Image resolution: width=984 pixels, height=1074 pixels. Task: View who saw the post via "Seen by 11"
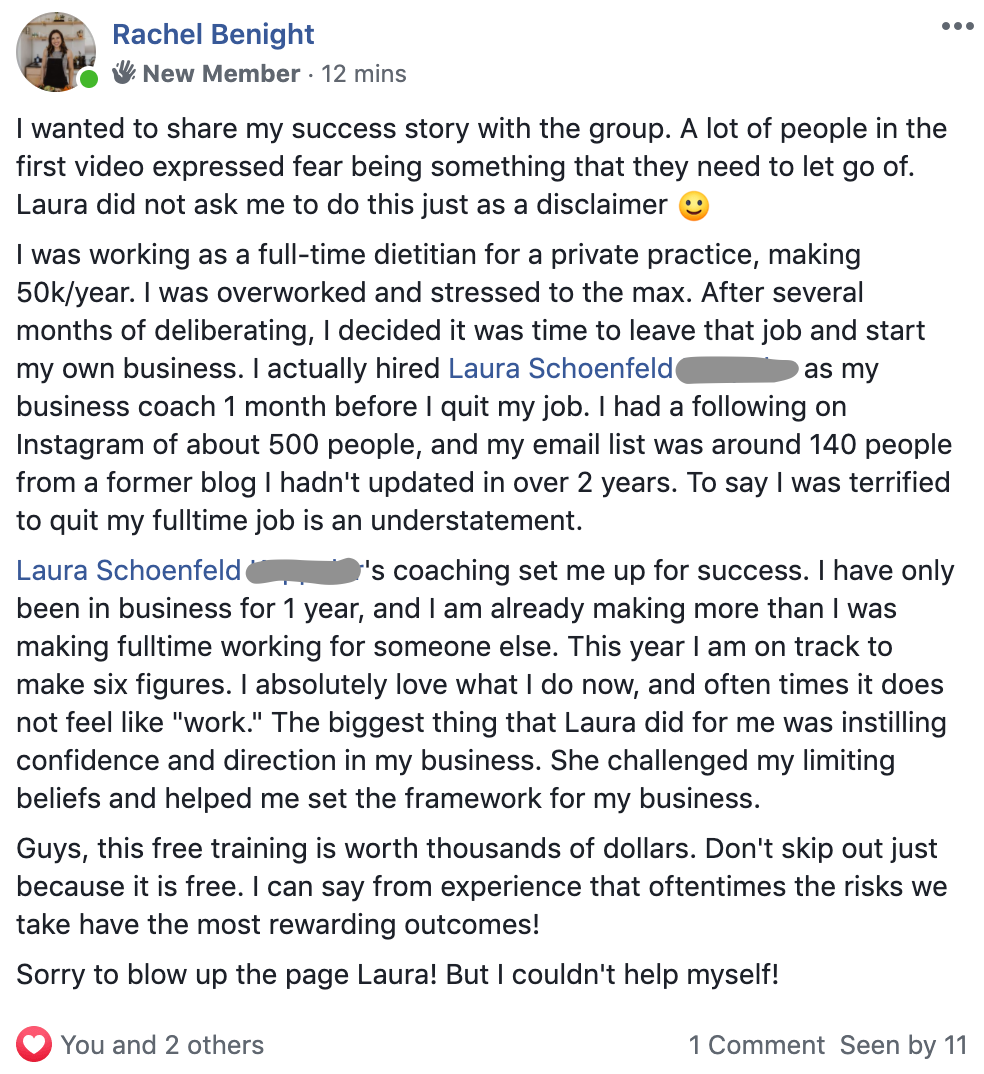(x=903, y=1045)
